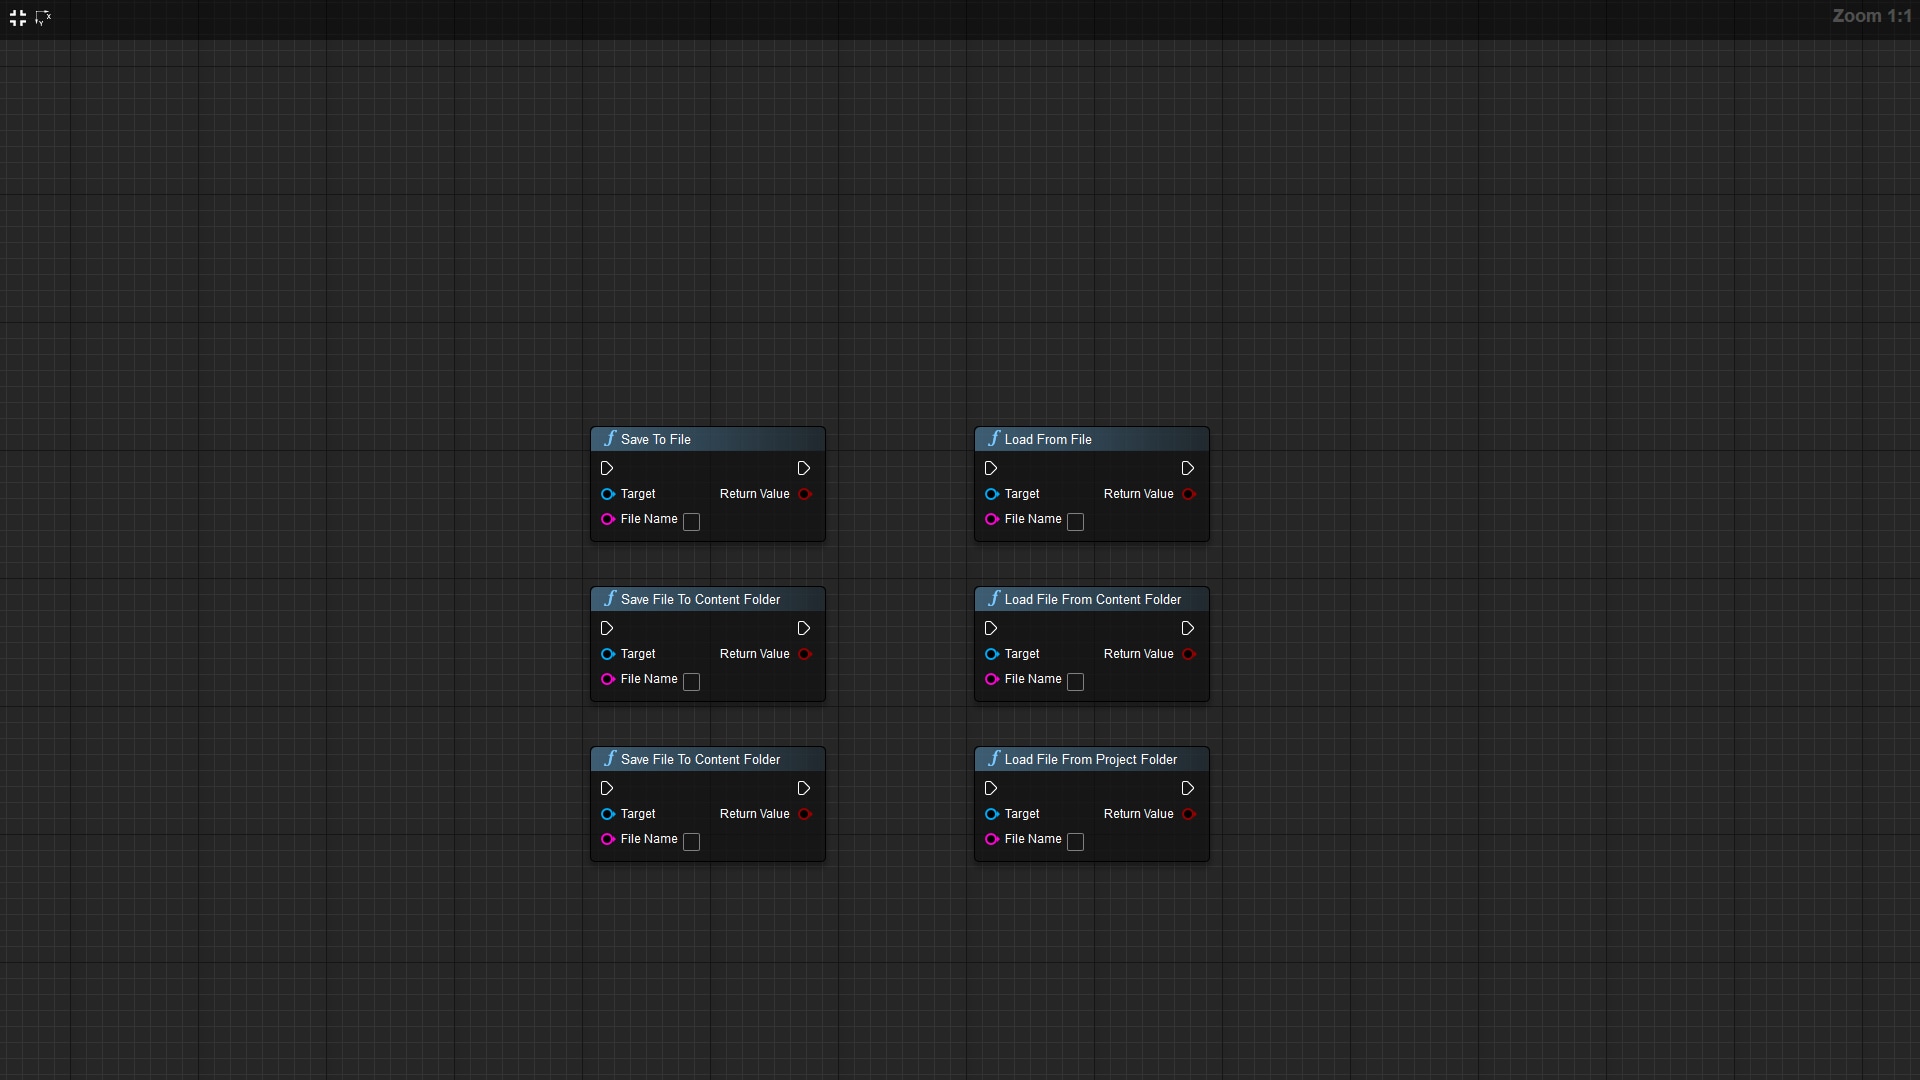Click the File Name box on Load File From Project Folder
Viewport: 1920px width, 1080px height.
point(1075,842)
